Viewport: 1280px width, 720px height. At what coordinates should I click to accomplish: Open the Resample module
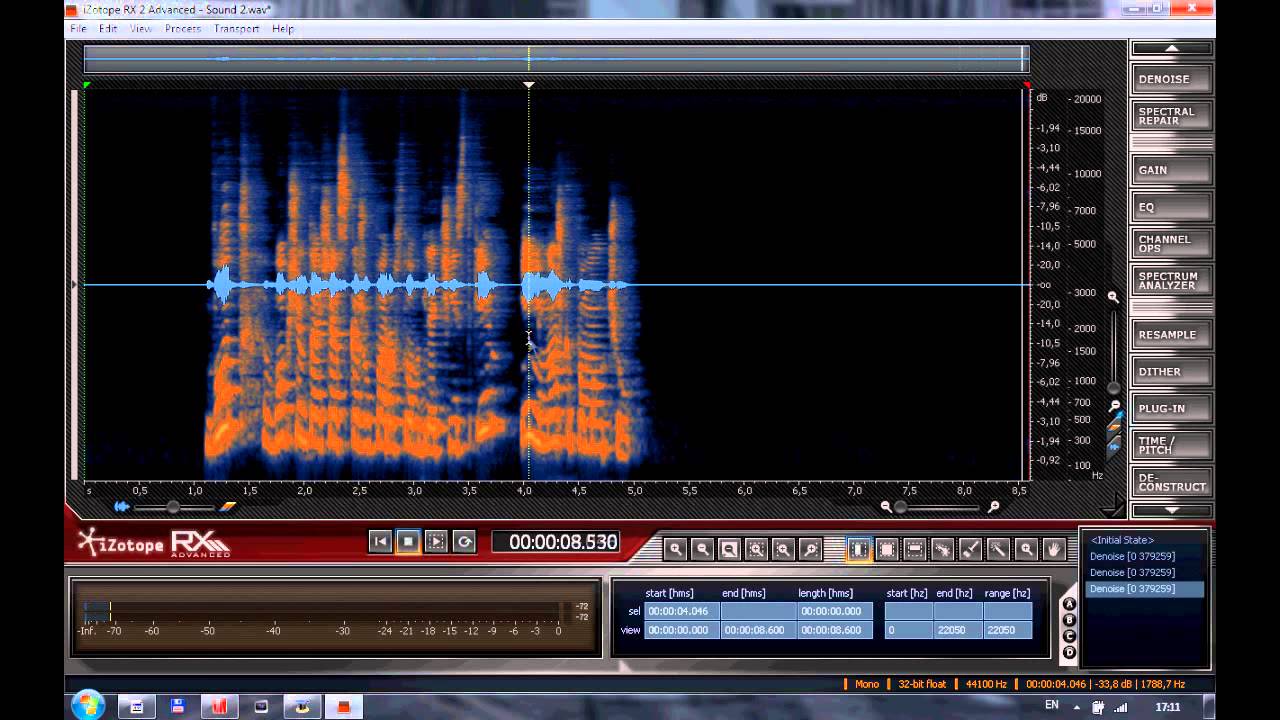[x=1171, y=335]
